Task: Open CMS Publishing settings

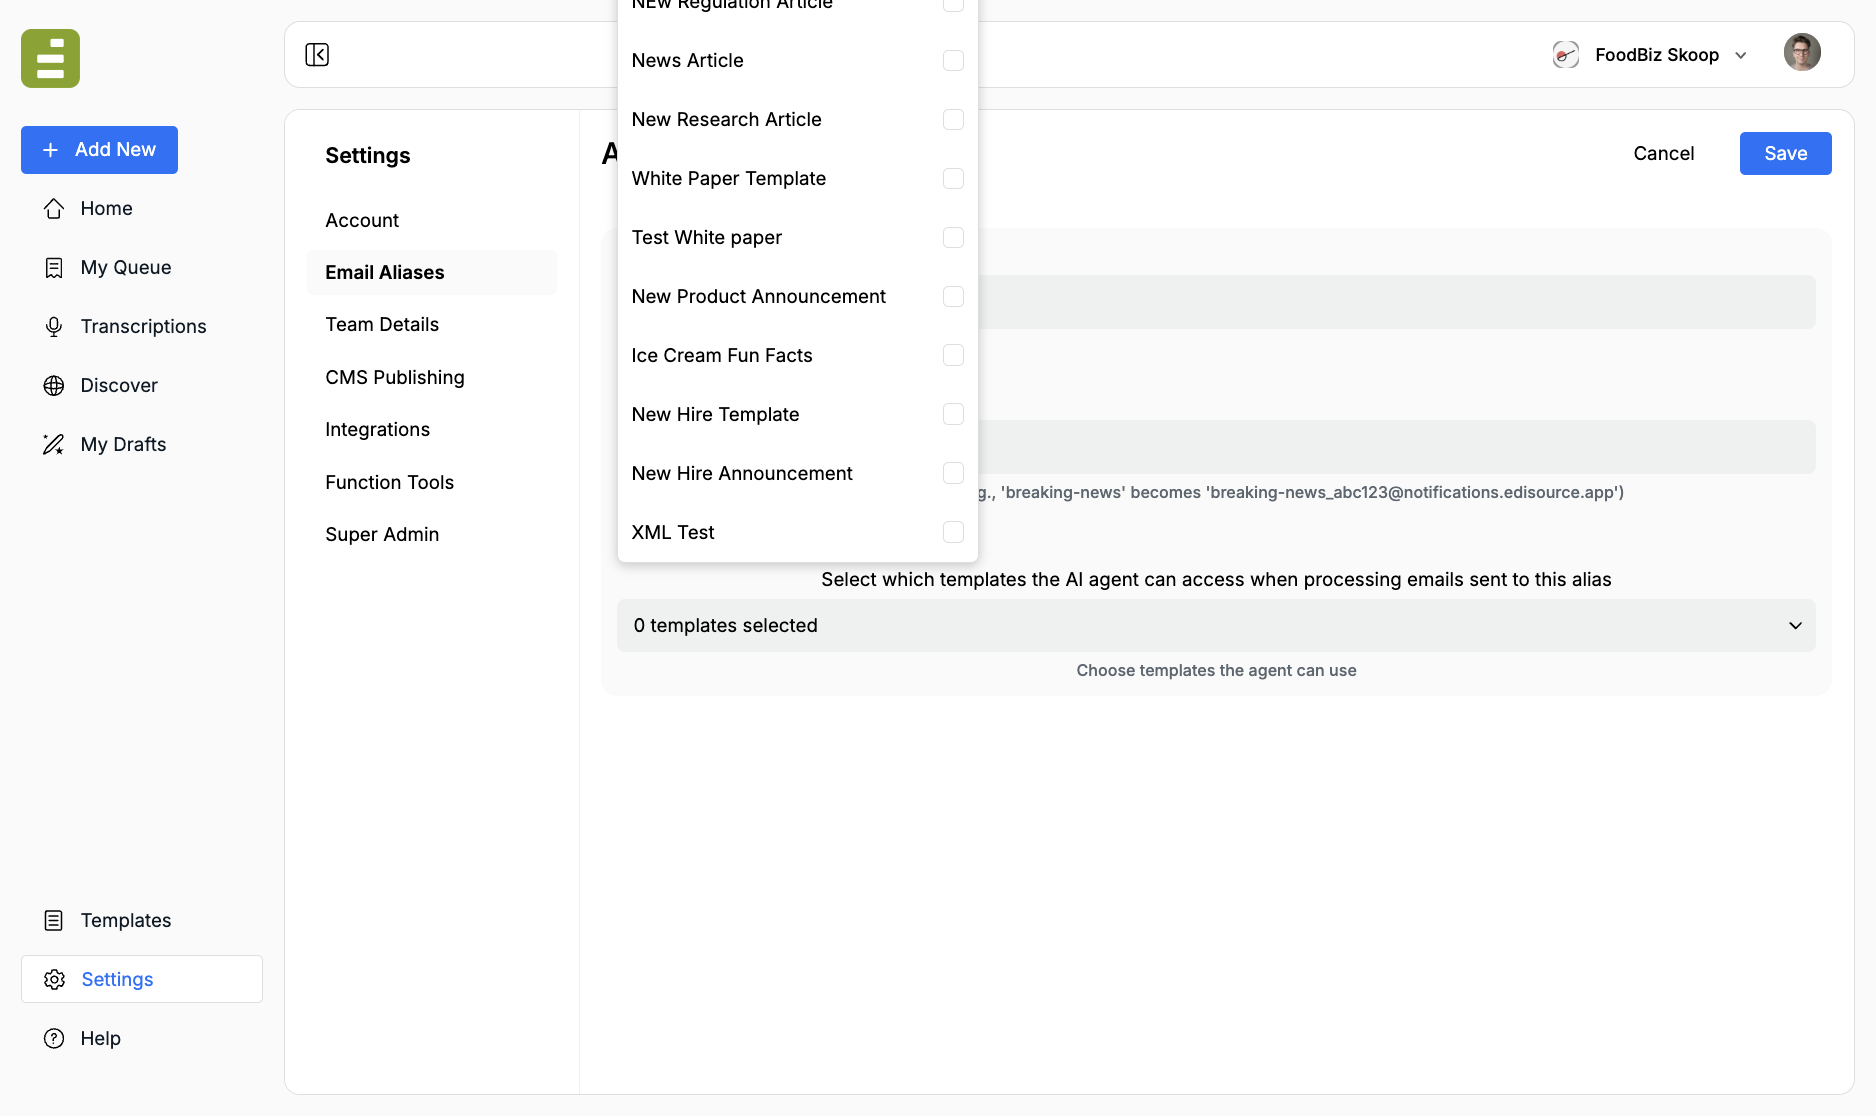Action: (395, 377)
